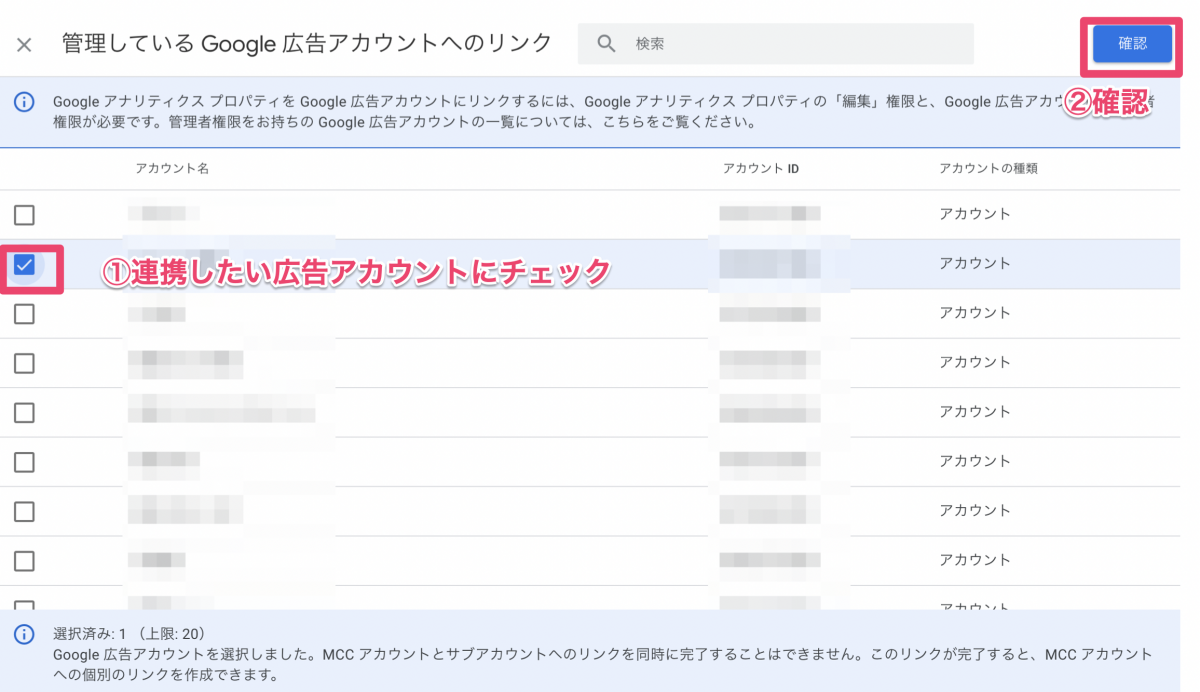Check the seventh account row checkbox
The width and height of the screenshot is (1200, 692).
(24, 511)
